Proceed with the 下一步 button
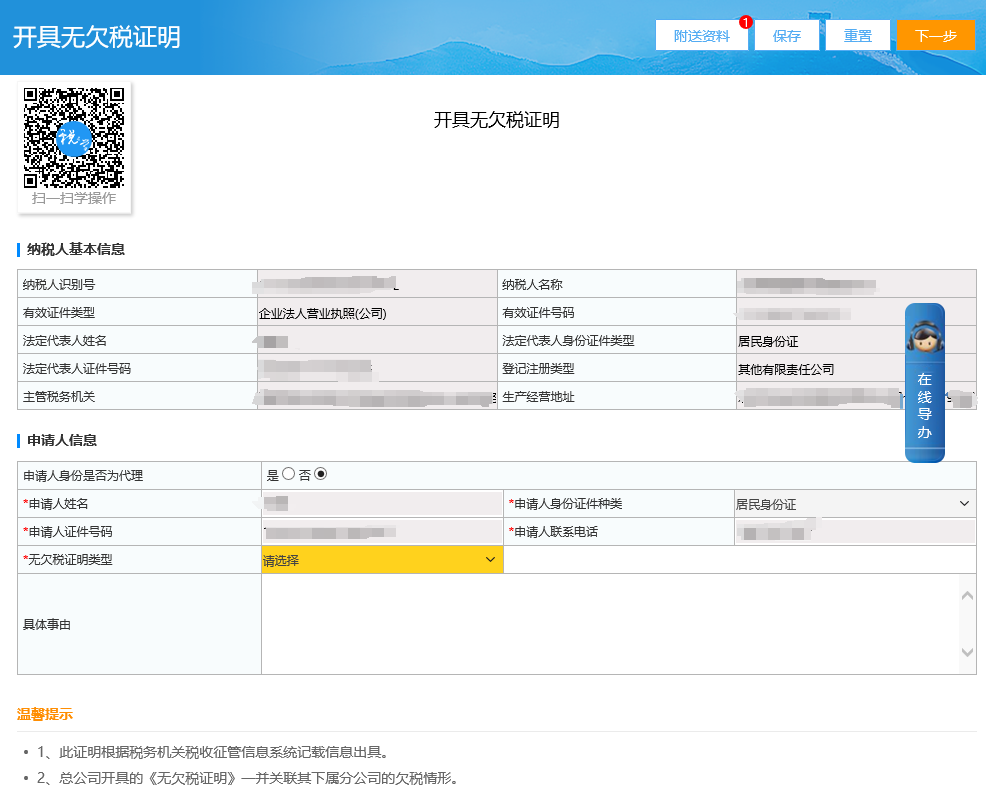Image resolution: width=986 pixels, height=799 pixels. [x=936, y=36]
